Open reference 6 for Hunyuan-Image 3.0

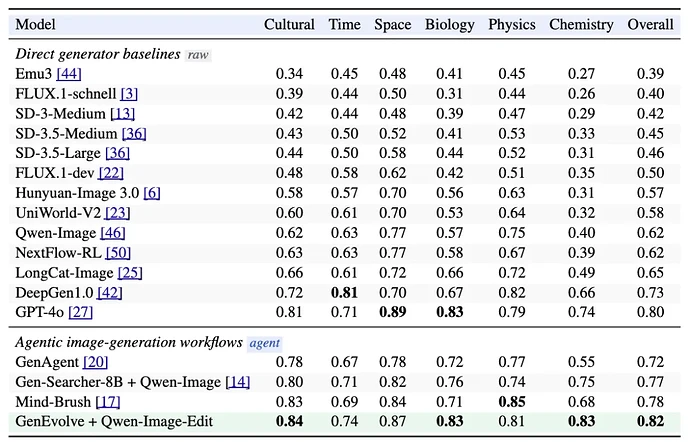tap(152, 193)
